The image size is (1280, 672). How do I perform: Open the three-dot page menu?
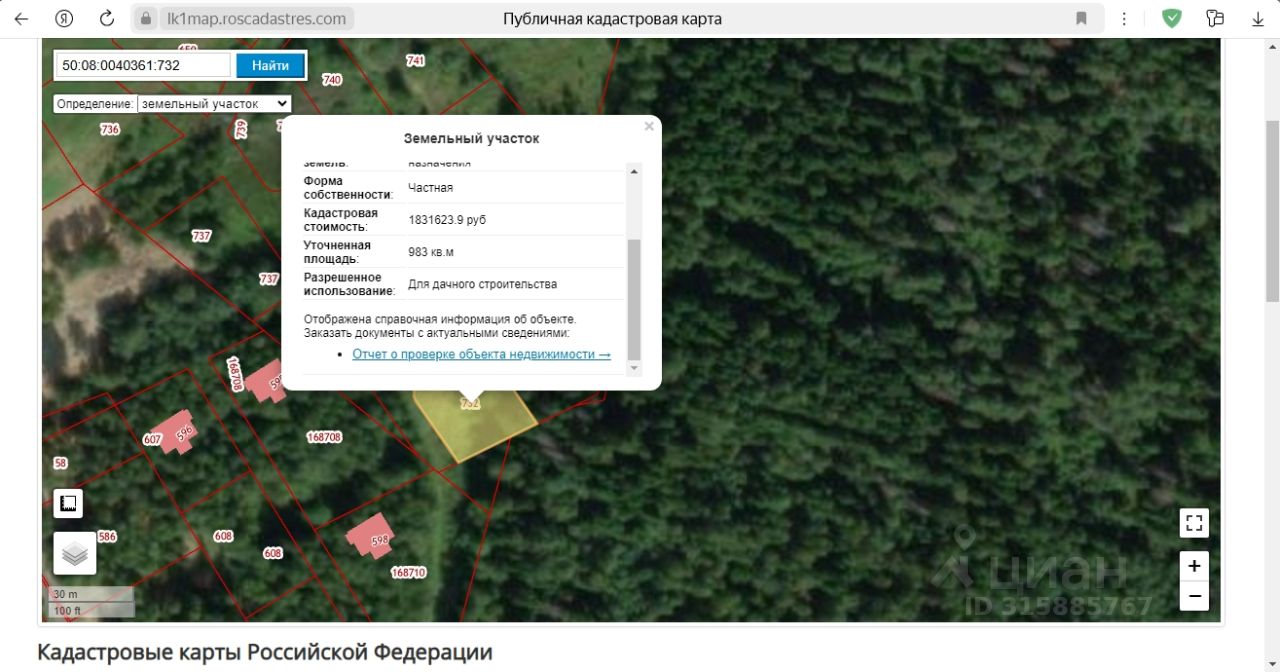1126,19
